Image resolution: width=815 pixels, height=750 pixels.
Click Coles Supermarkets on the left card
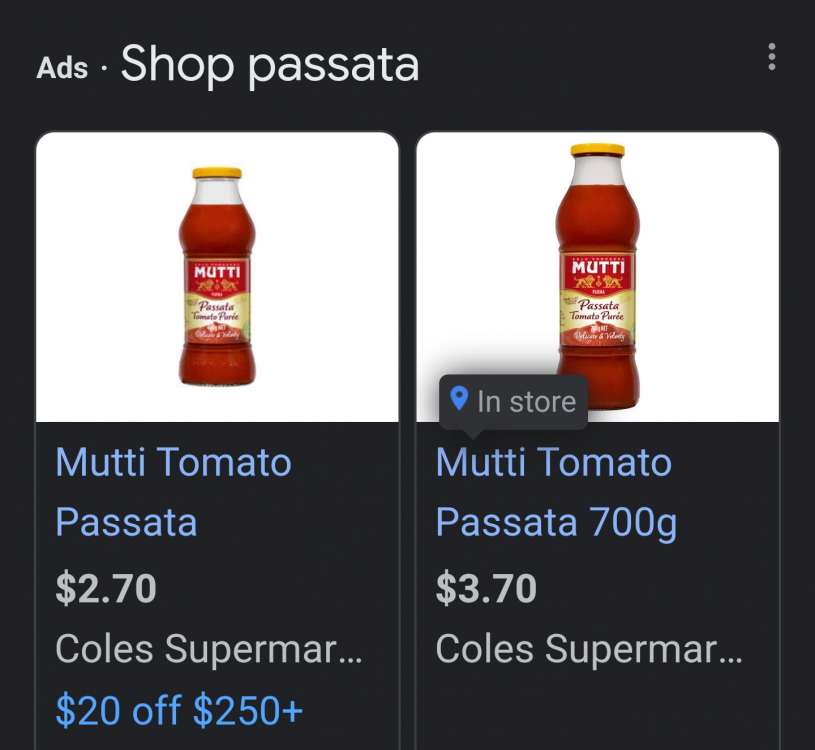(209, 649)
